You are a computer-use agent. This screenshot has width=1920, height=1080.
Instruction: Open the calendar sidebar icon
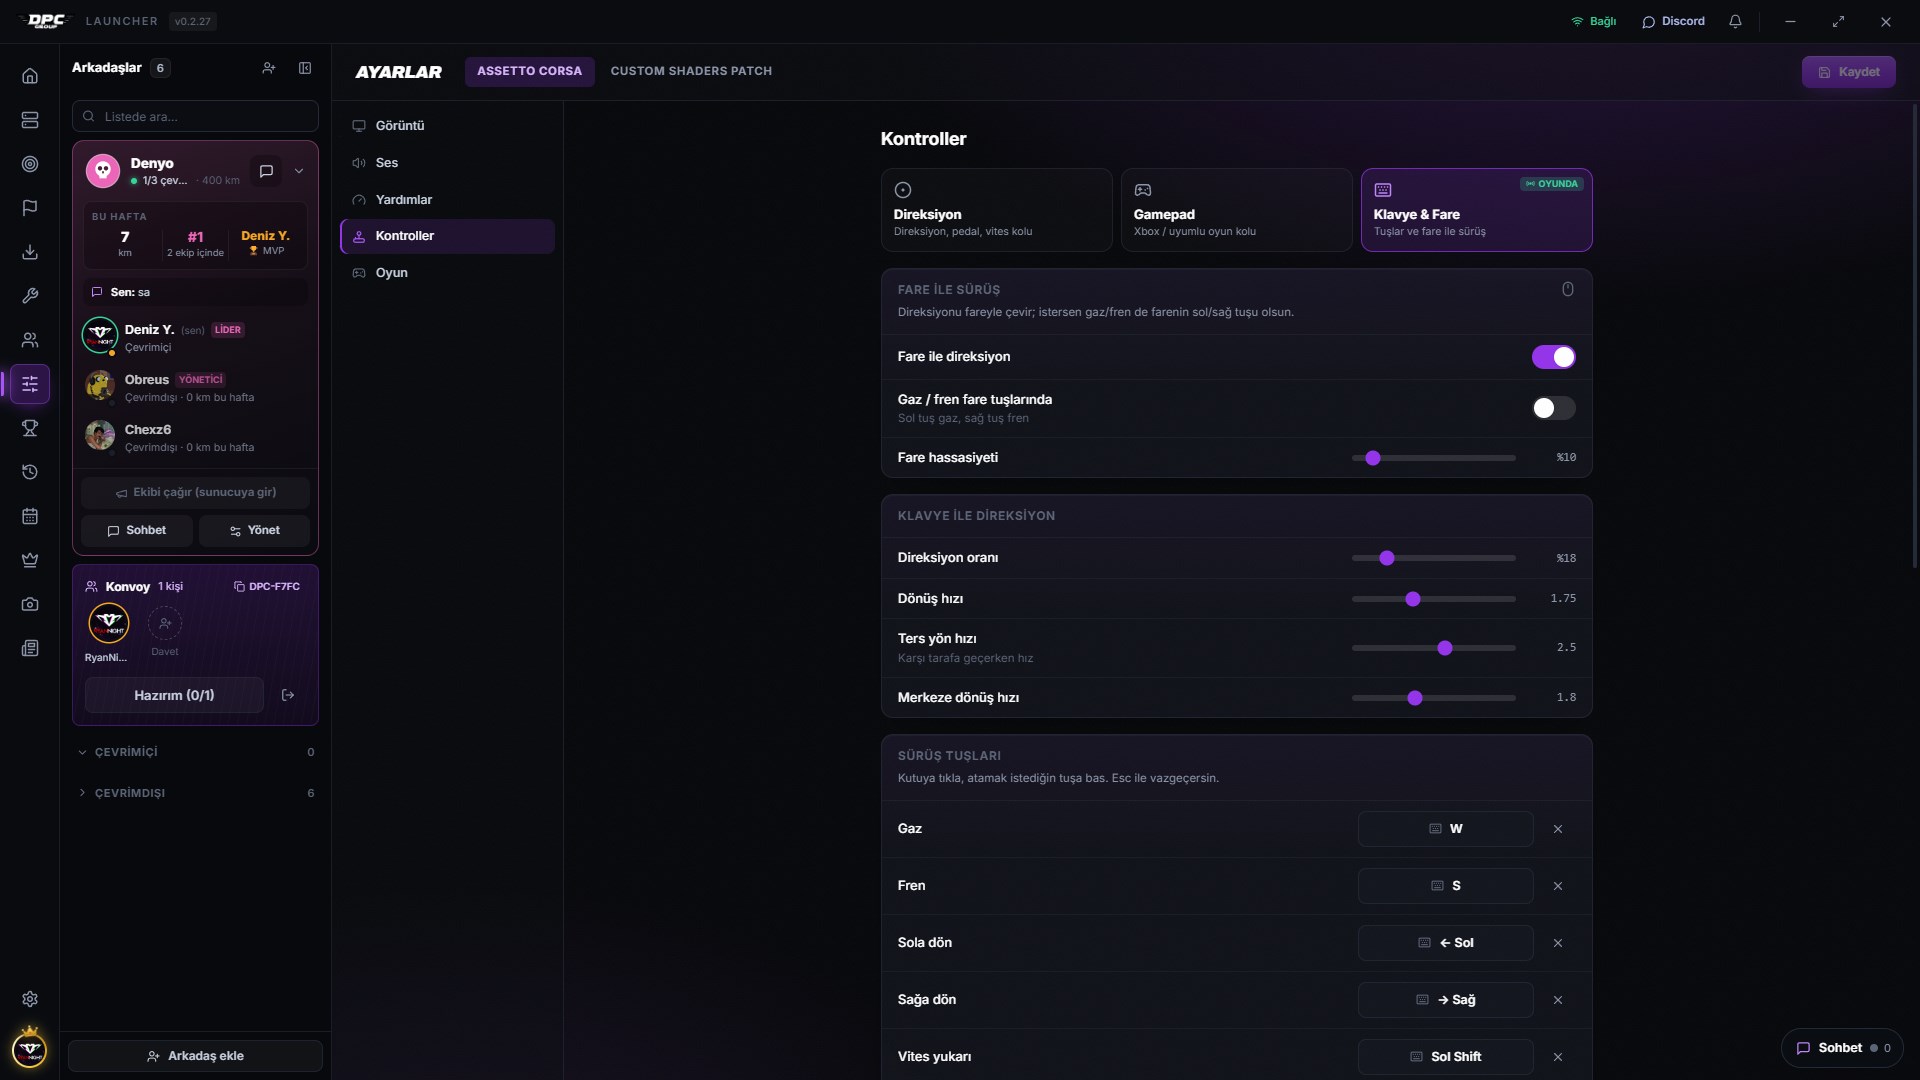click(30, 516)
